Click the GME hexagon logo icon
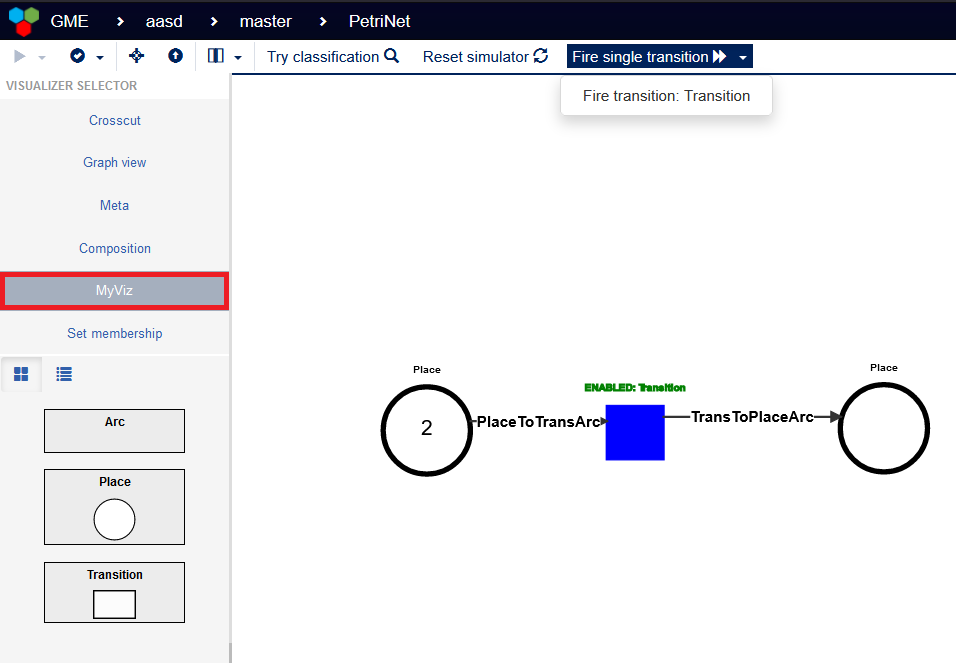Image resolution: width=956 pixels, height=663 pixels. 22,20
